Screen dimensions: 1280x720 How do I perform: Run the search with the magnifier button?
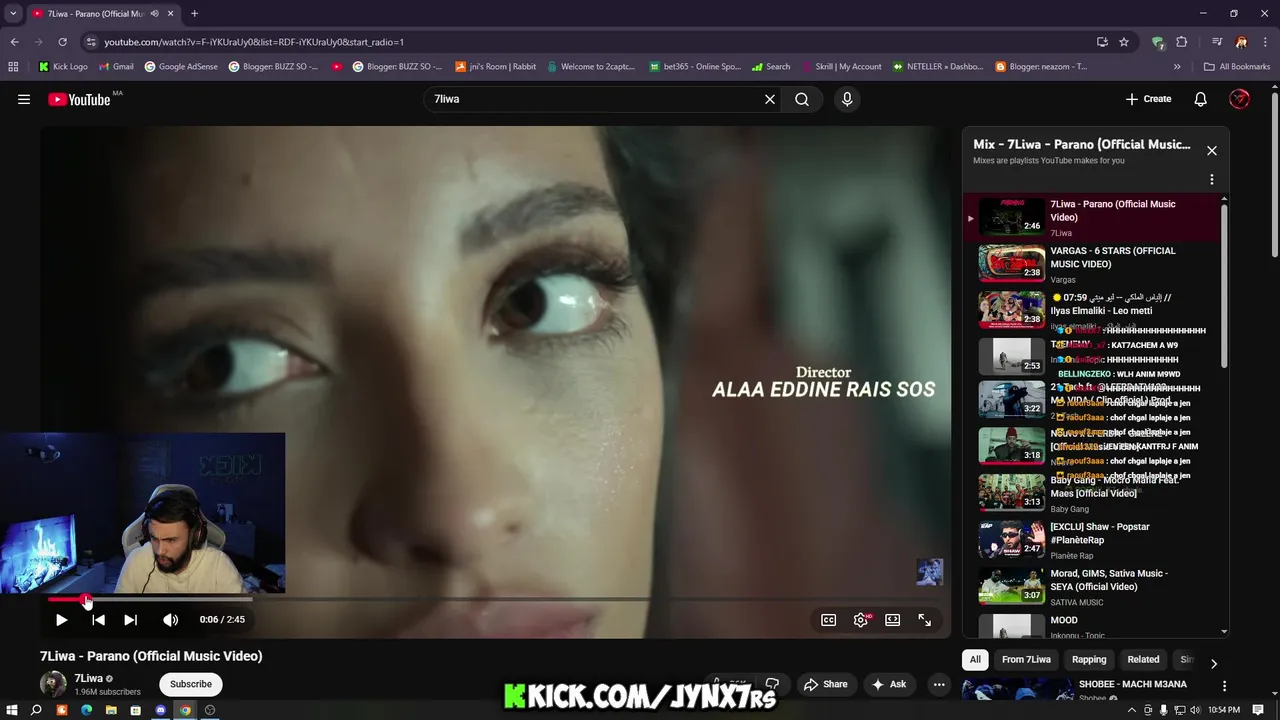(x=802, y=99)
